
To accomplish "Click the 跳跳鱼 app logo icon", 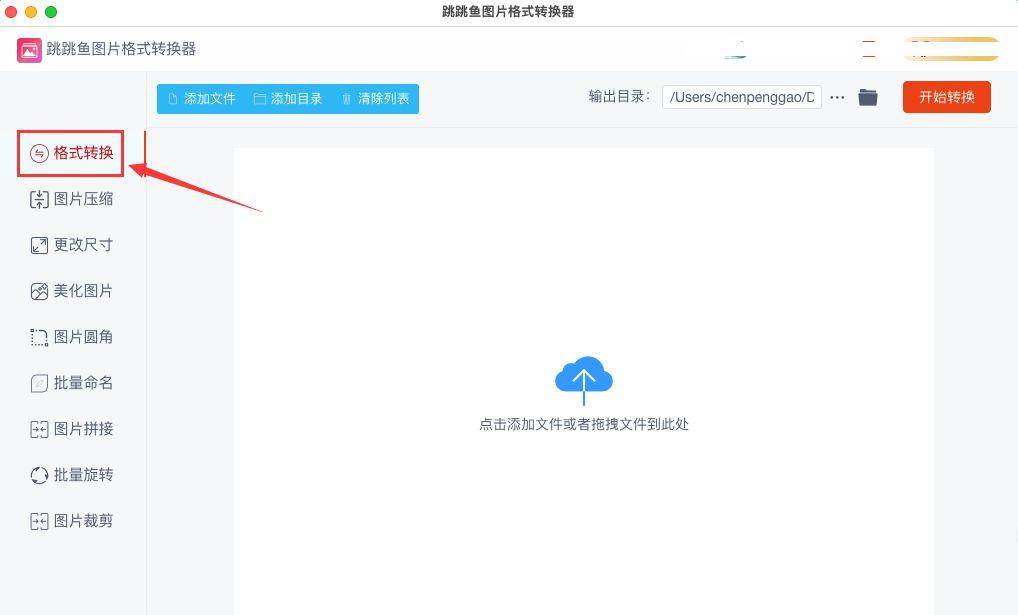I will tap(29, 49).
